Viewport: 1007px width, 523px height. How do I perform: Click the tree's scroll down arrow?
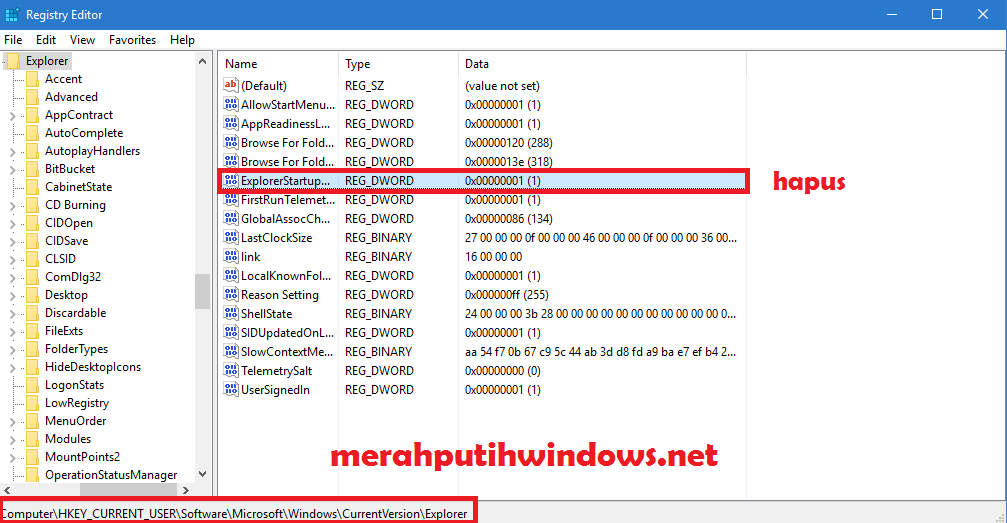coord(202,474)
